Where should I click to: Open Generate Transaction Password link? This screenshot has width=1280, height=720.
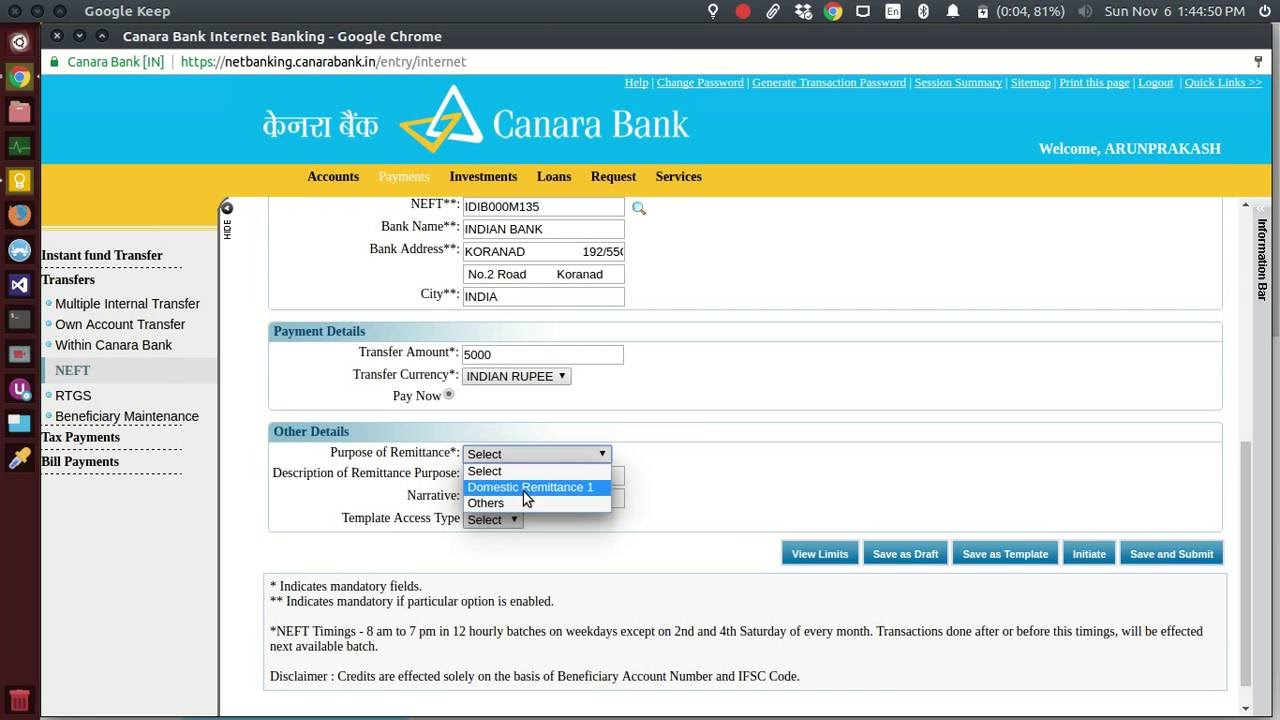coord(829,82)
